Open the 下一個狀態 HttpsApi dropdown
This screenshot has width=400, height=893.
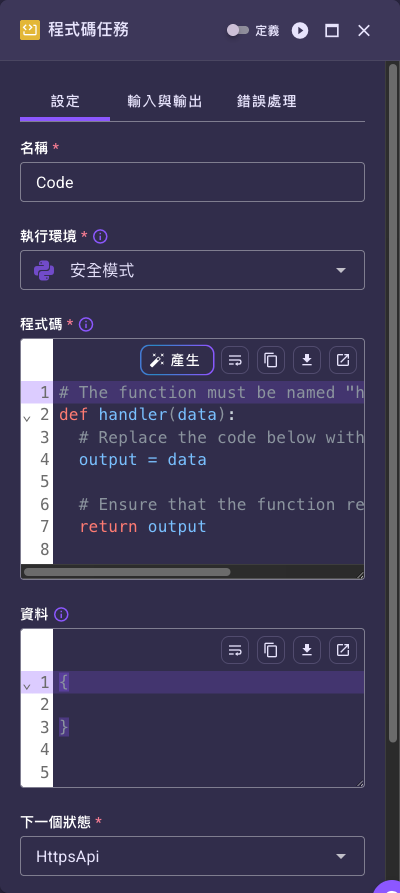tap(192, 856)
